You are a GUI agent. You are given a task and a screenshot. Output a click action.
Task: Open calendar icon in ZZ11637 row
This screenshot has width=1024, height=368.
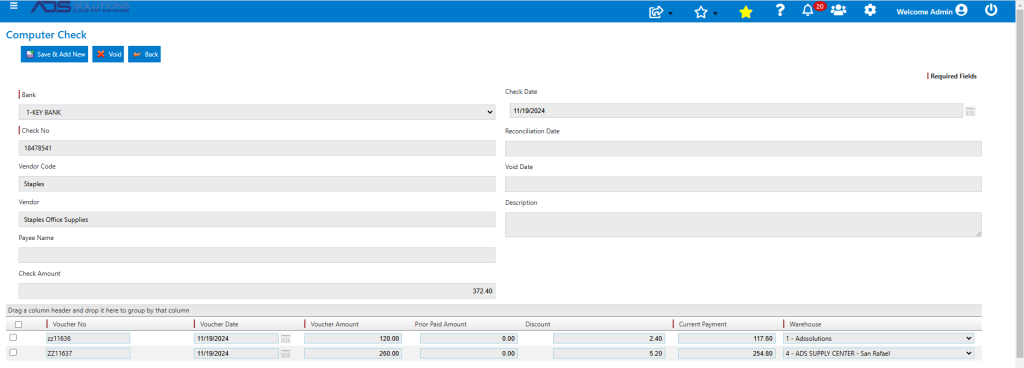285,354
